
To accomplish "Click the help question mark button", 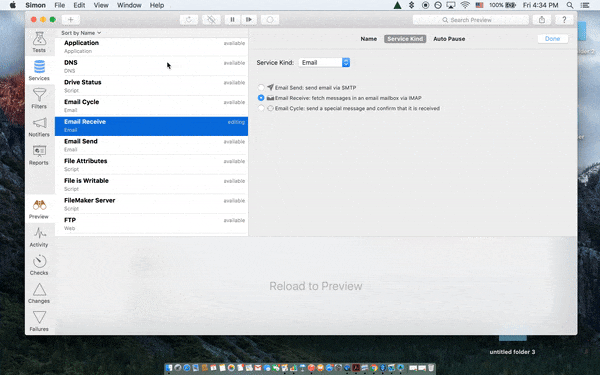I will (x=564, y=20).
